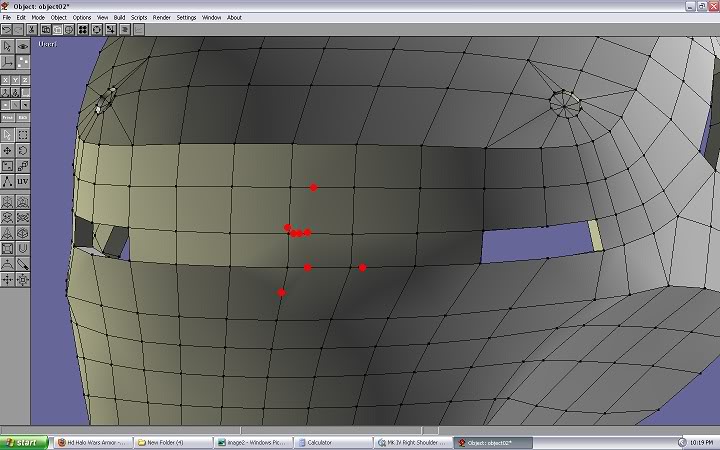Click the stacked-lines list icon in top toolbar
720x450 pixels.
[125, 30]
